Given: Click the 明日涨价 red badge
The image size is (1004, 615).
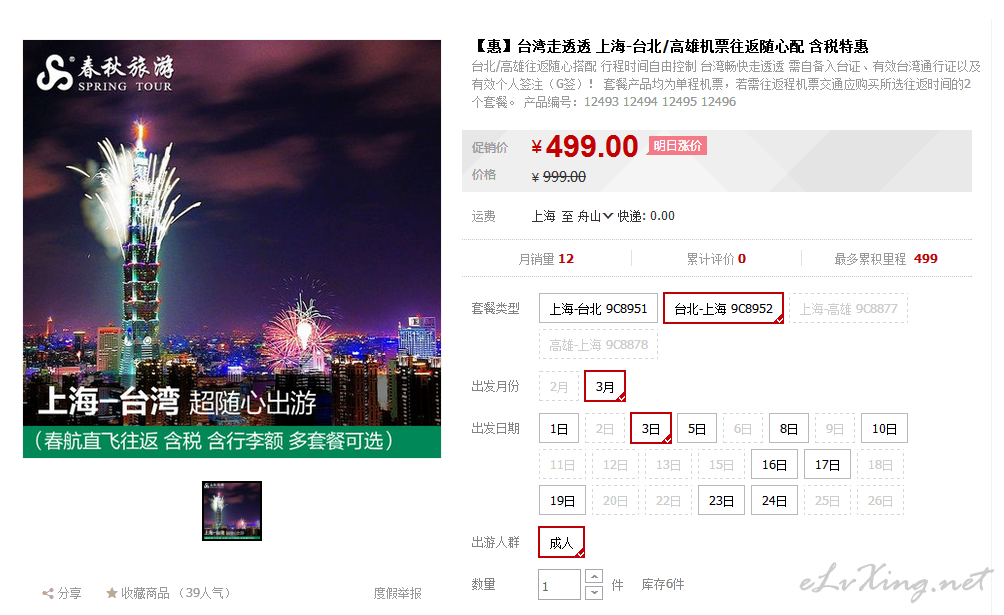Looking at the screenshot, I should [677, 145].
